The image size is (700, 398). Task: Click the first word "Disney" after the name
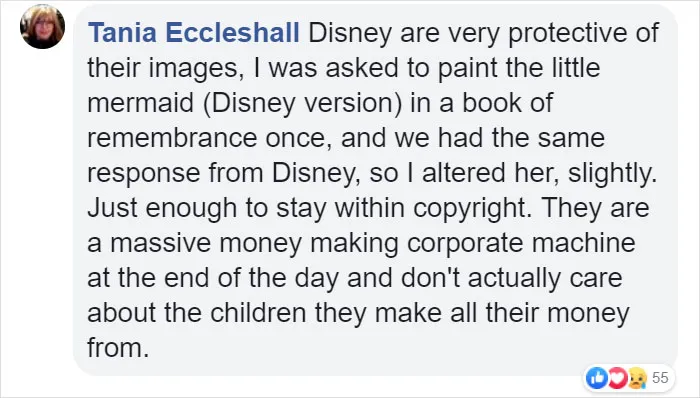350,34
